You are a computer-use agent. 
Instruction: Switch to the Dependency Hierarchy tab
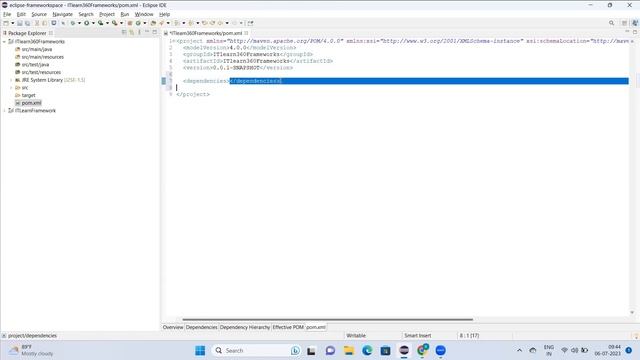pos(245,327)
